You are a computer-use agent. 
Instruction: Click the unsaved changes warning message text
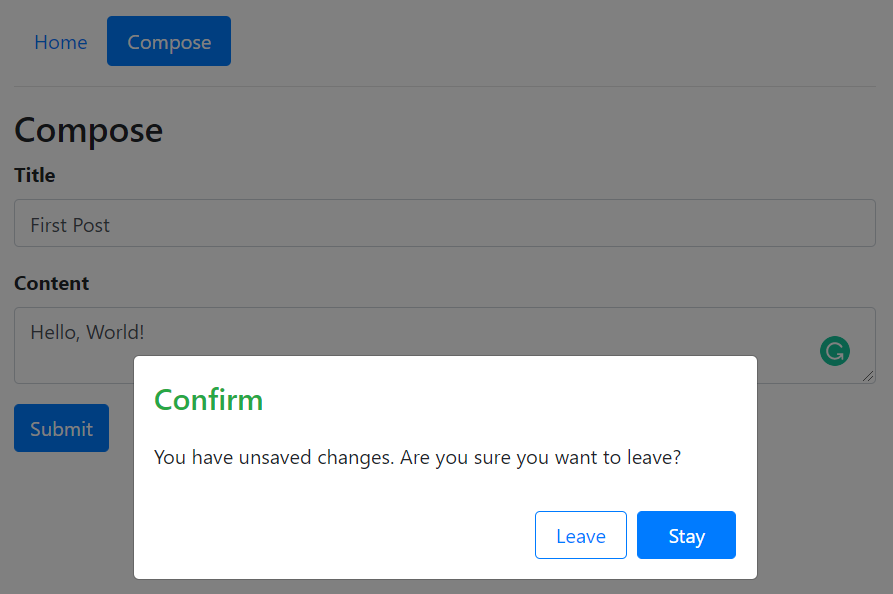click(x=417, y=457)
